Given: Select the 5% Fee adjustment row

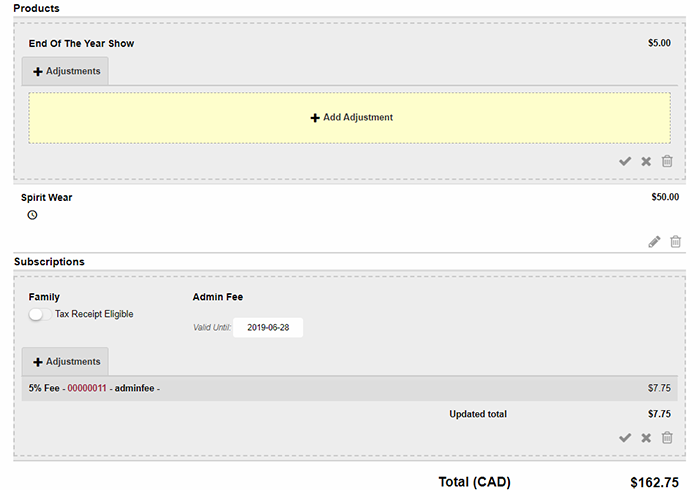Looking at the screenshot, I should click(x=350, y=388).
